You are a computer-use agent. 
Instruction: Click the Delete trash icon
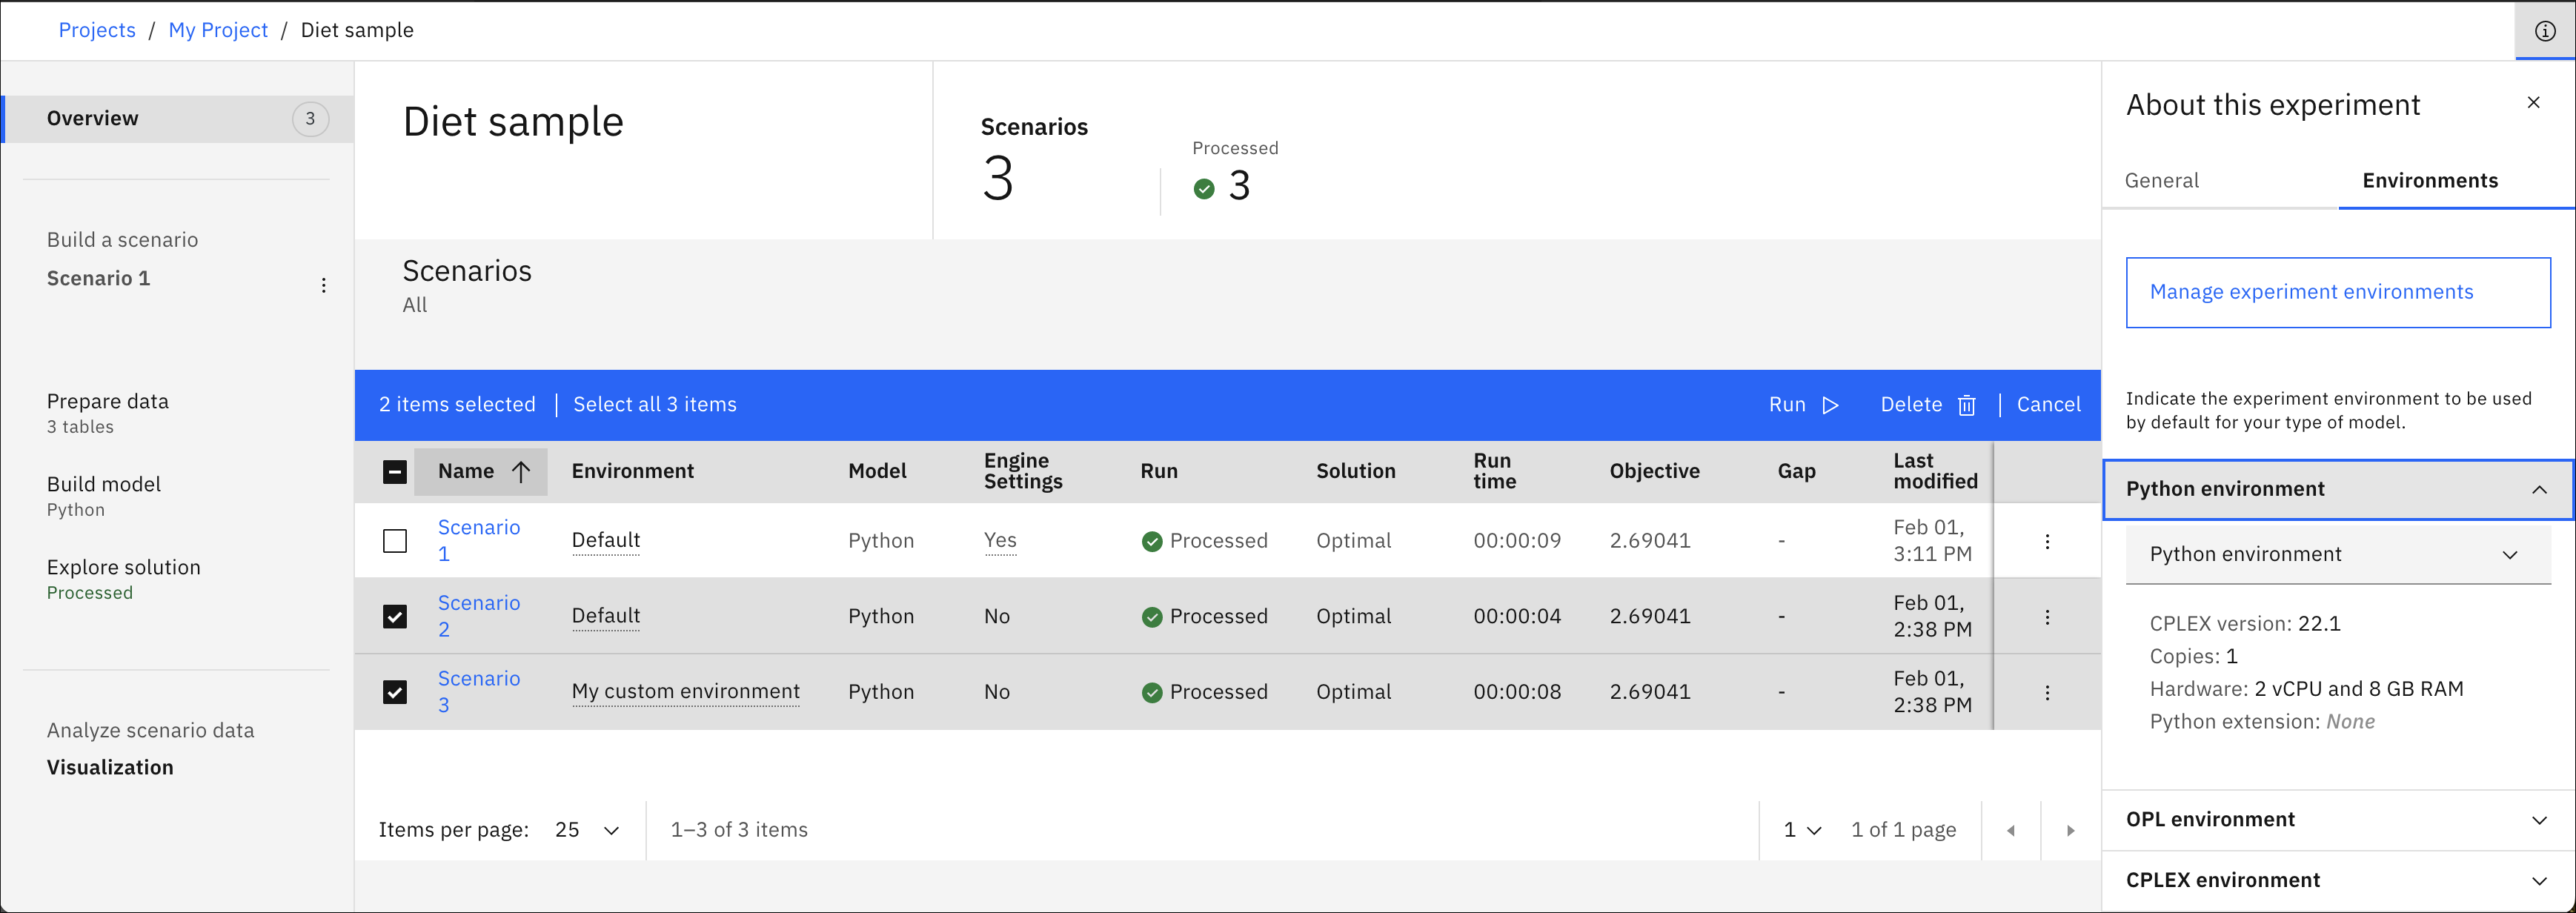(x=1966, y=405)
